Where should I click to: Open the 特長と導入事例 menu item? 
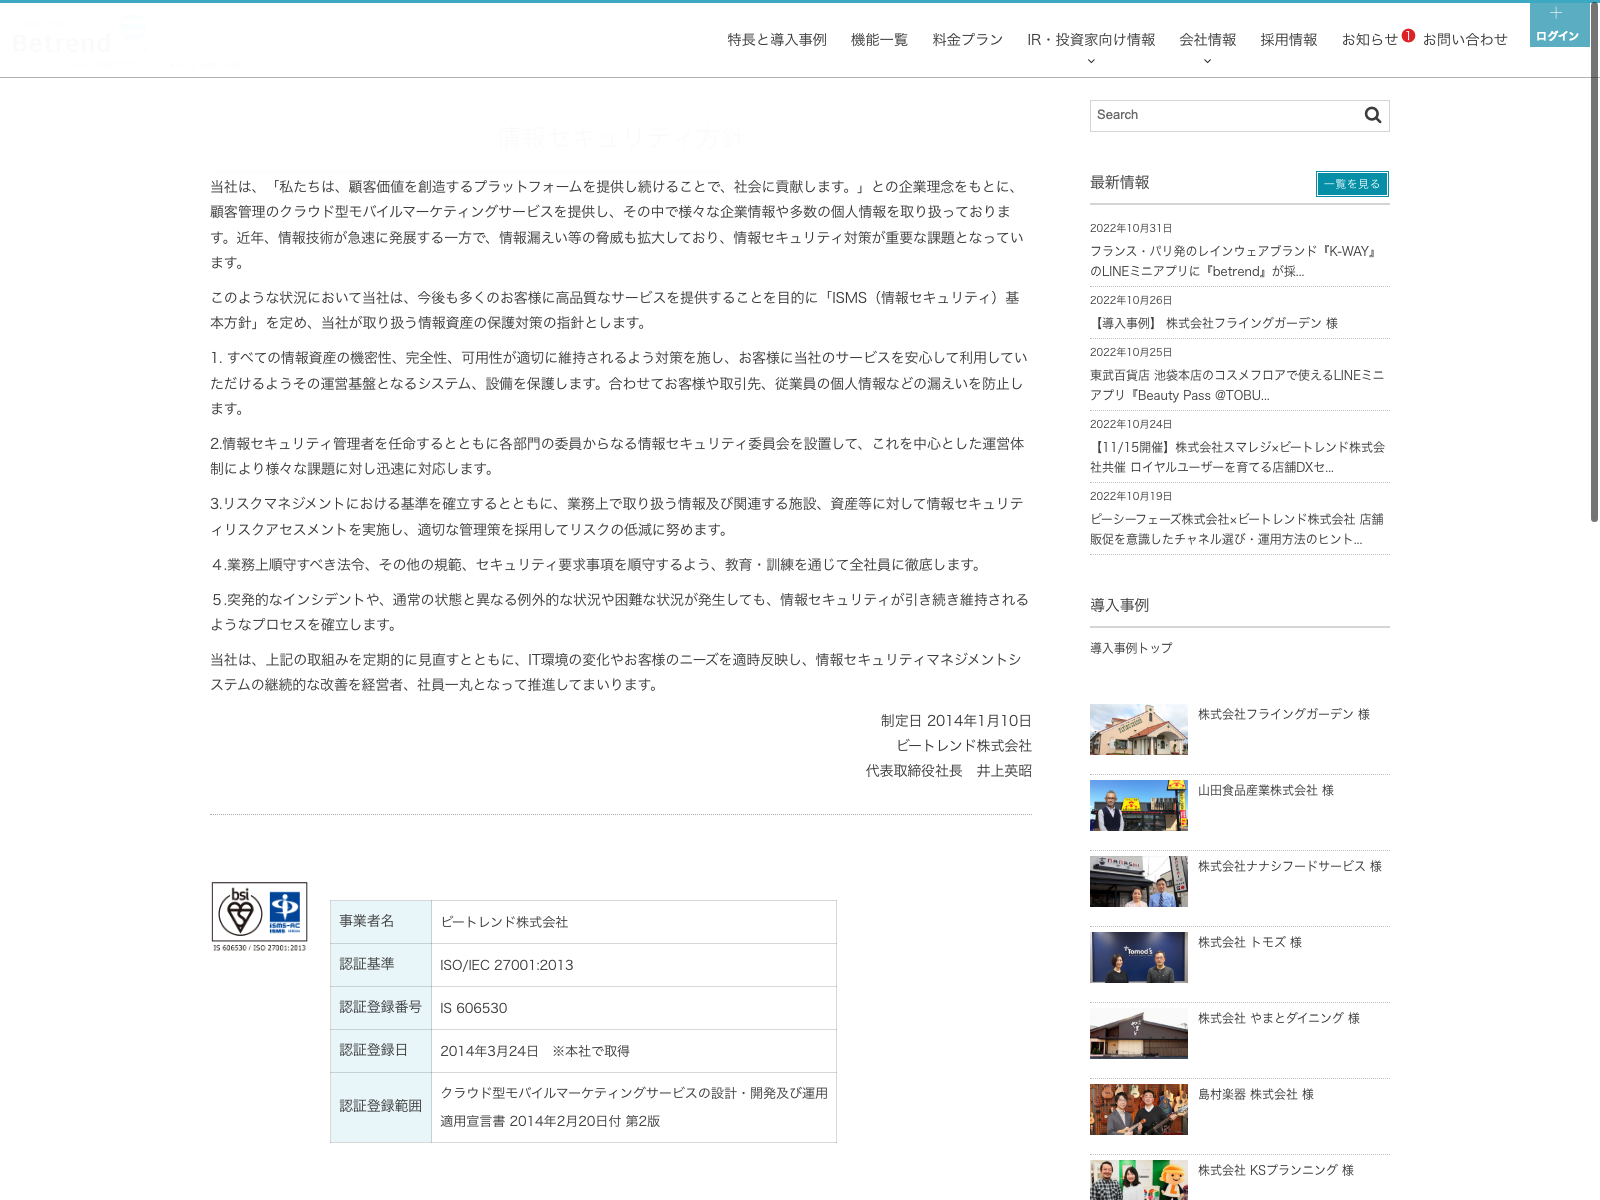(777, 40)
